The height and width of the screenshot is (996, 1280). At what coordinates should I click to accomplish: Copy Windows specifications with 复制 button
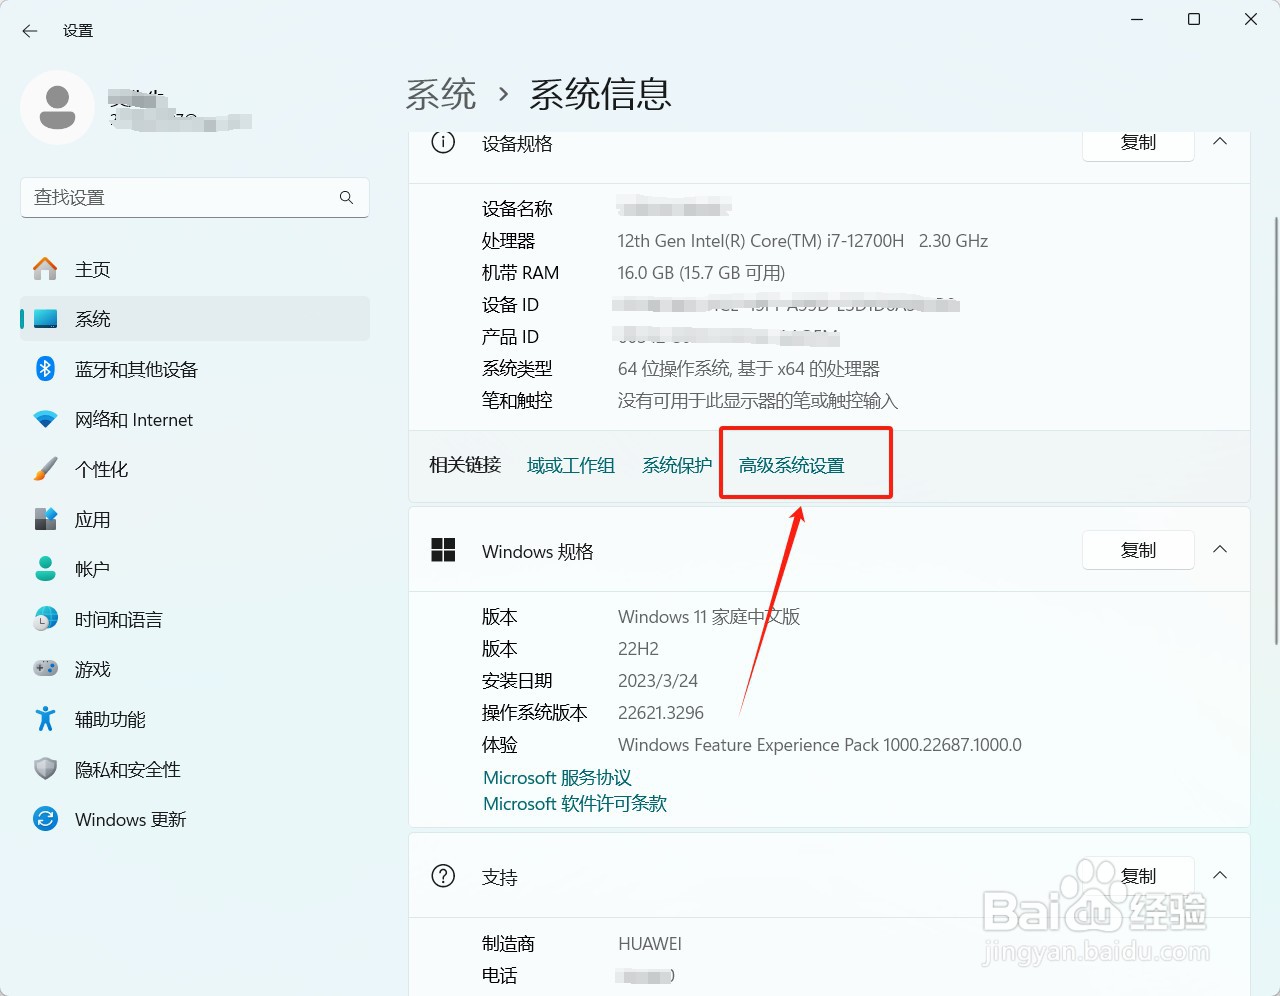(x=1138, y=550)
